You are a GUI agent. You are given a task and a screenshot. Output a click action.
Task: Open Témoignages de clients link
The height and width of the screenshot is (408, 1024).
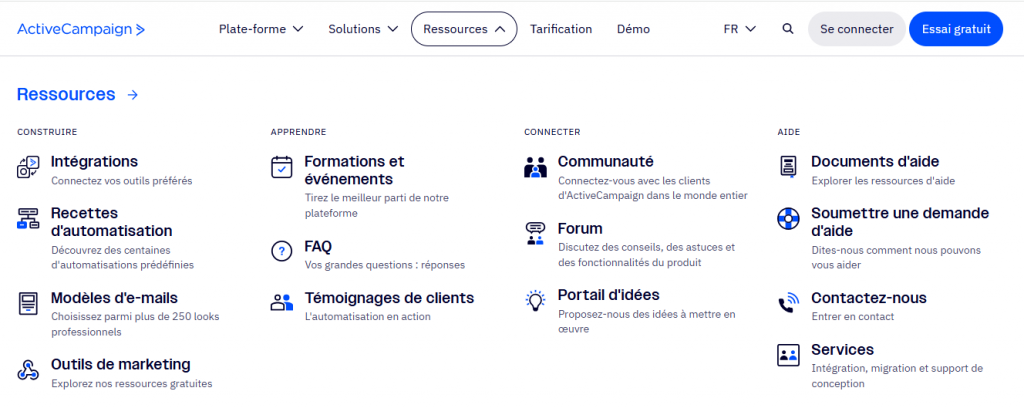pos(389,298)
